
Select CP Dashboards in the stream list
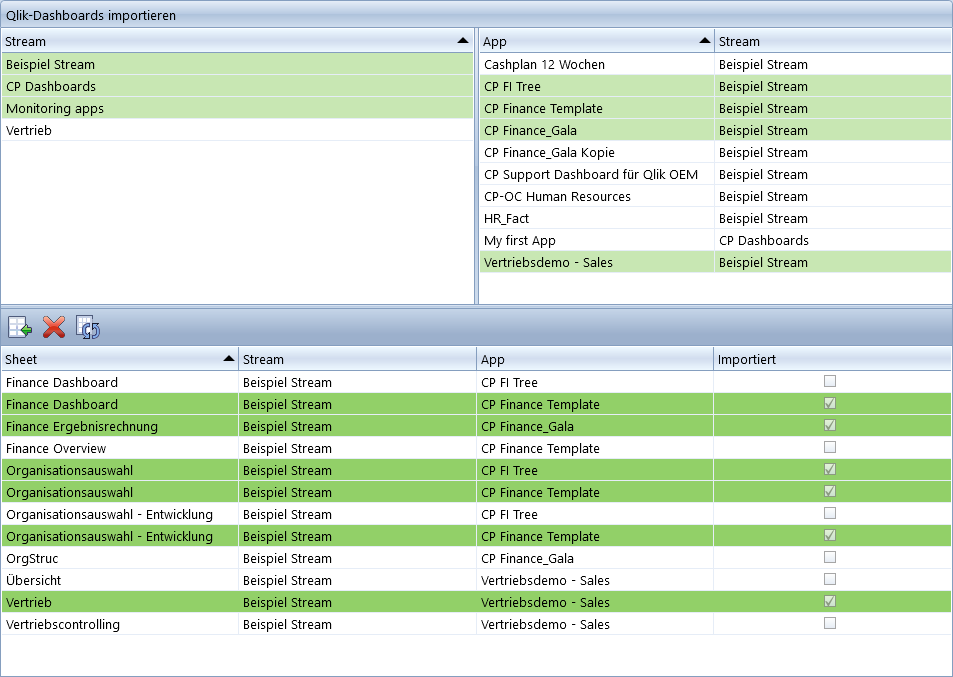[237, 86]
